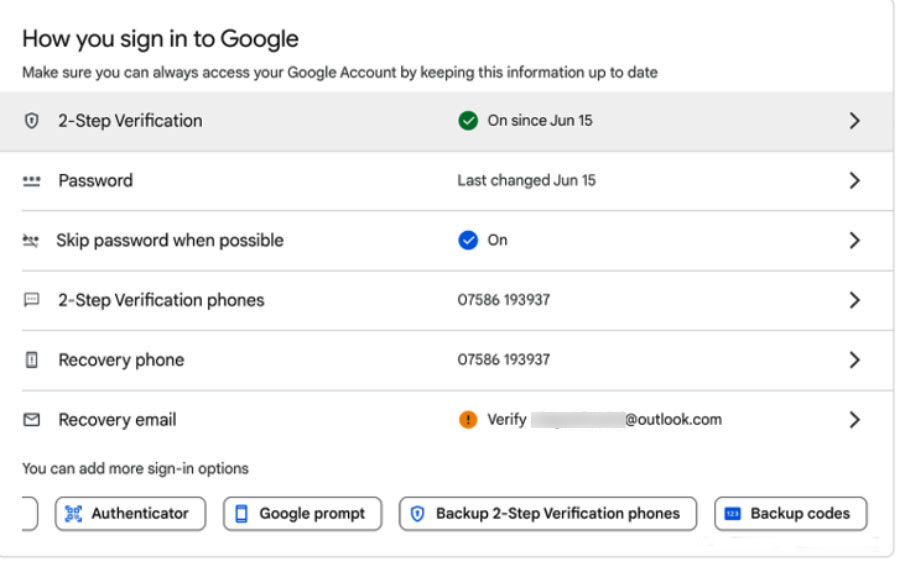The height and width of the screenshot is (566, 899).
Task: Click the orange warning icon beside Verify
Action: coord(468,420)
